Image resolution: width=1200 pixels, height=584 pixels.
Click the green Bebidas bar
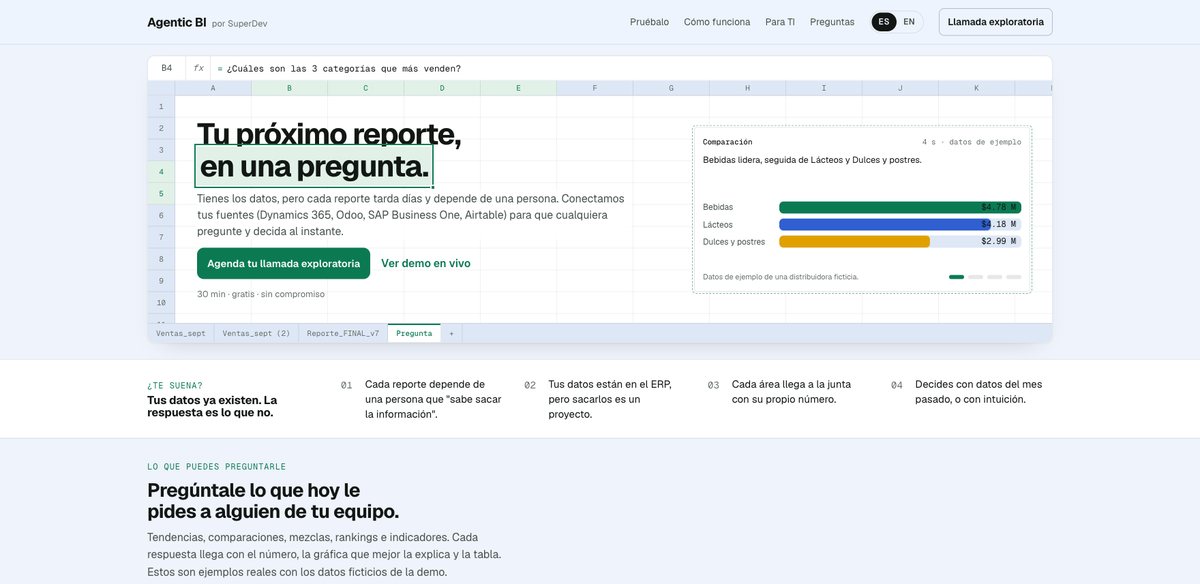900,207
